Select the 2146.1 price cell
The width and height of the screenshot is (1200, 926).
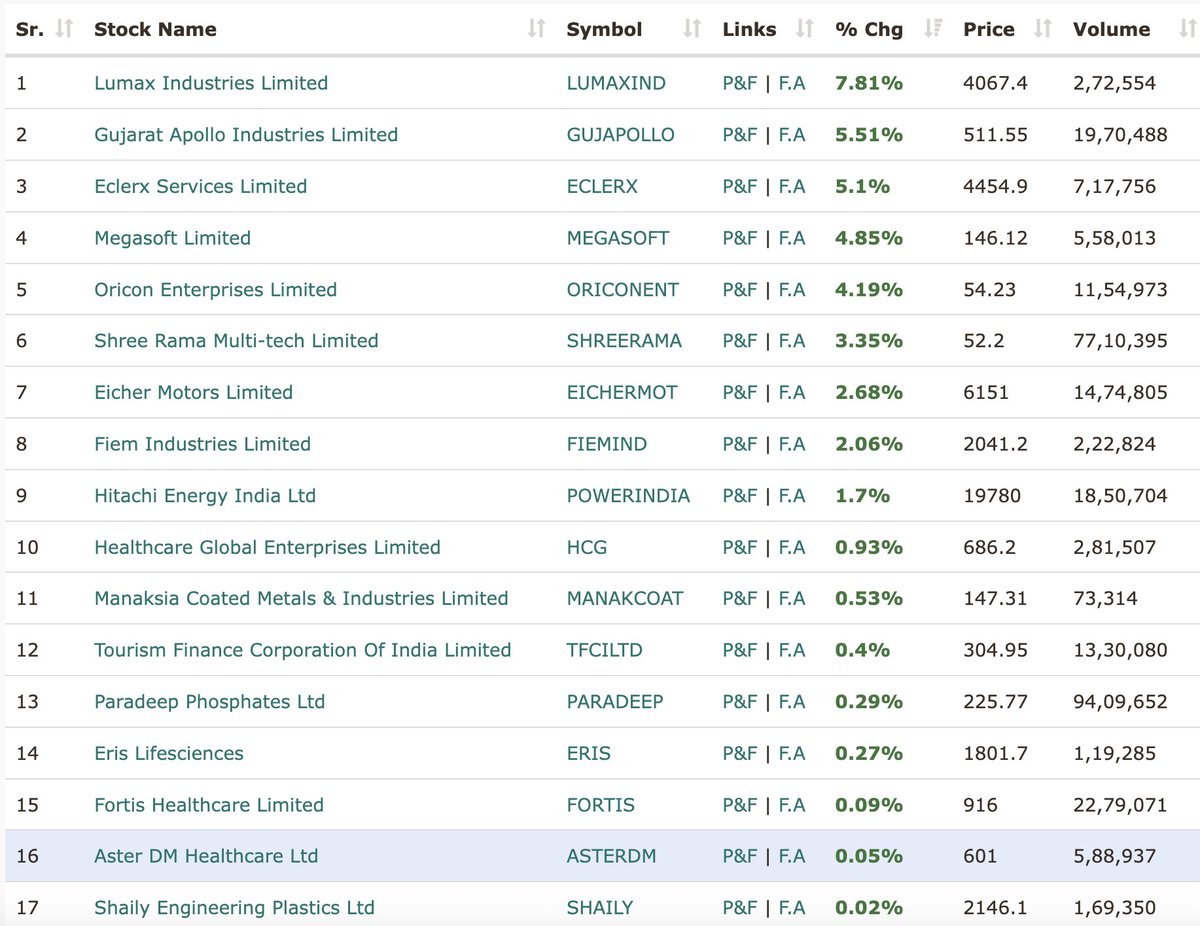[995, 908]
